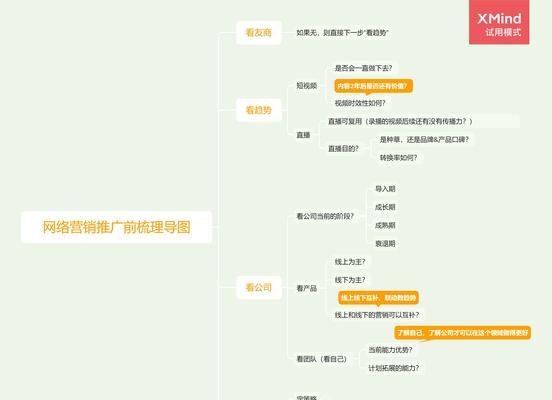Screen dimensions: 552x400
Task: Click the orange callout 内容2年后是否还有价值?
Action: tap(374, 86)
